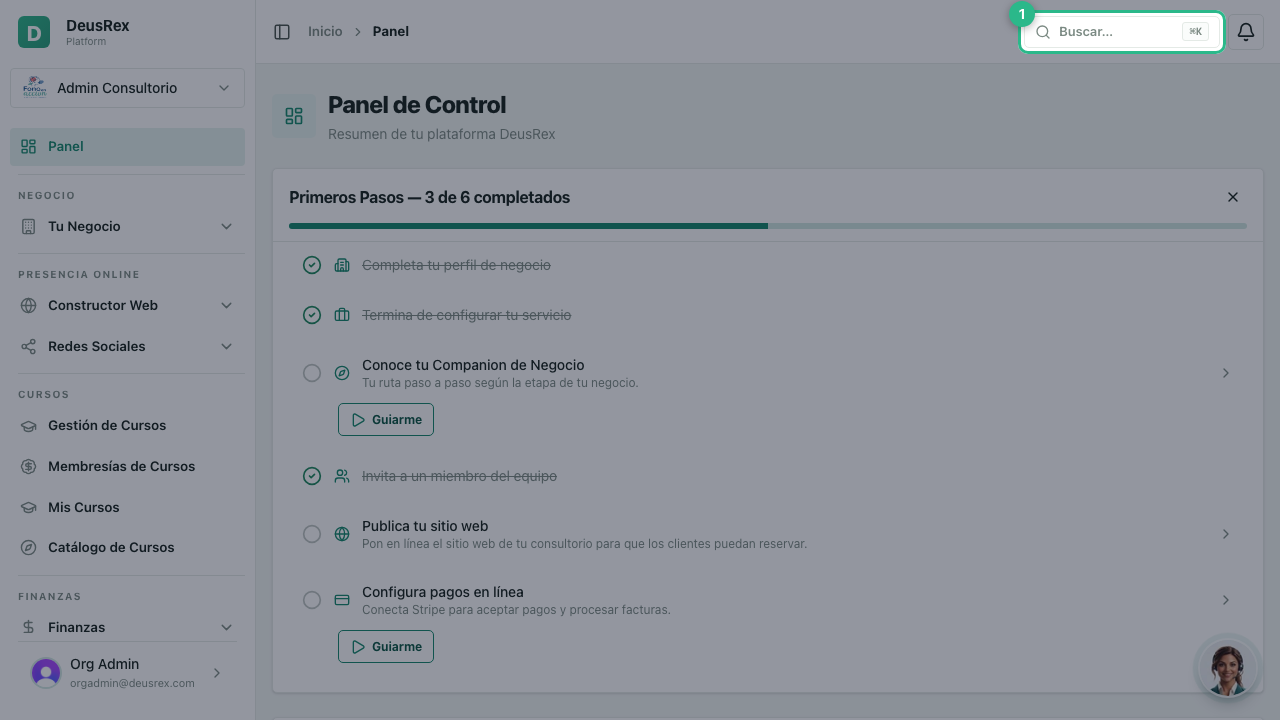This screenshot has height=720, width=1280.
Task: Click the Gestión de Cursos graduation cap icon
Action: coord(29,425)
